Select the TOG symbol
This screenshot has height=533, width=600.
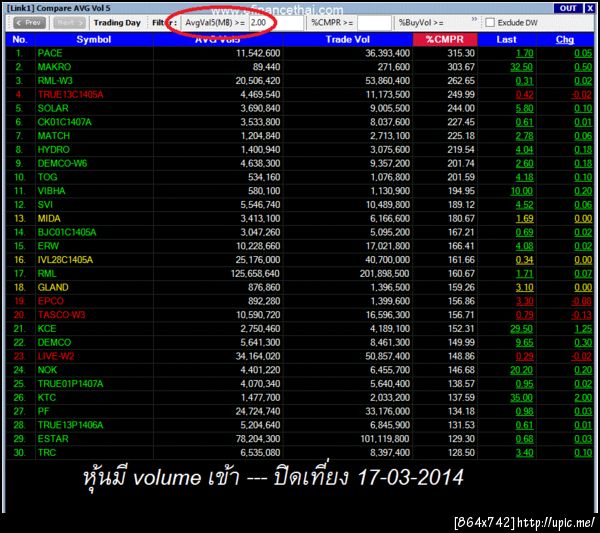(x=47, y=177)
